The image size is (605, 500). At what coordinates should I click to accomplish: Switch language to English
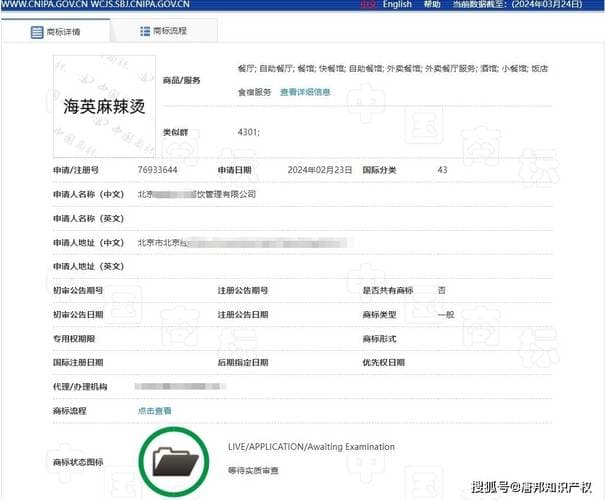coord(397,4)
